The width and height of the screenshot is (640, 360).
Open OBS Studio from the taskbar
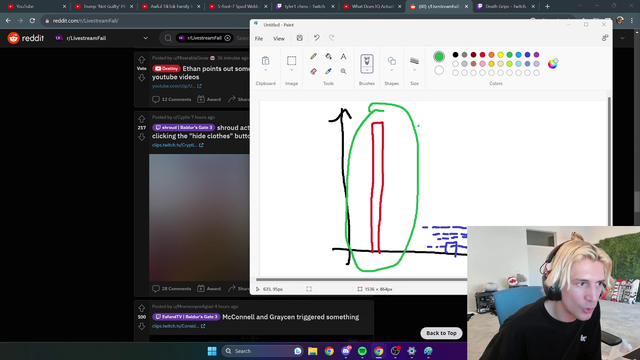[395, 351]
